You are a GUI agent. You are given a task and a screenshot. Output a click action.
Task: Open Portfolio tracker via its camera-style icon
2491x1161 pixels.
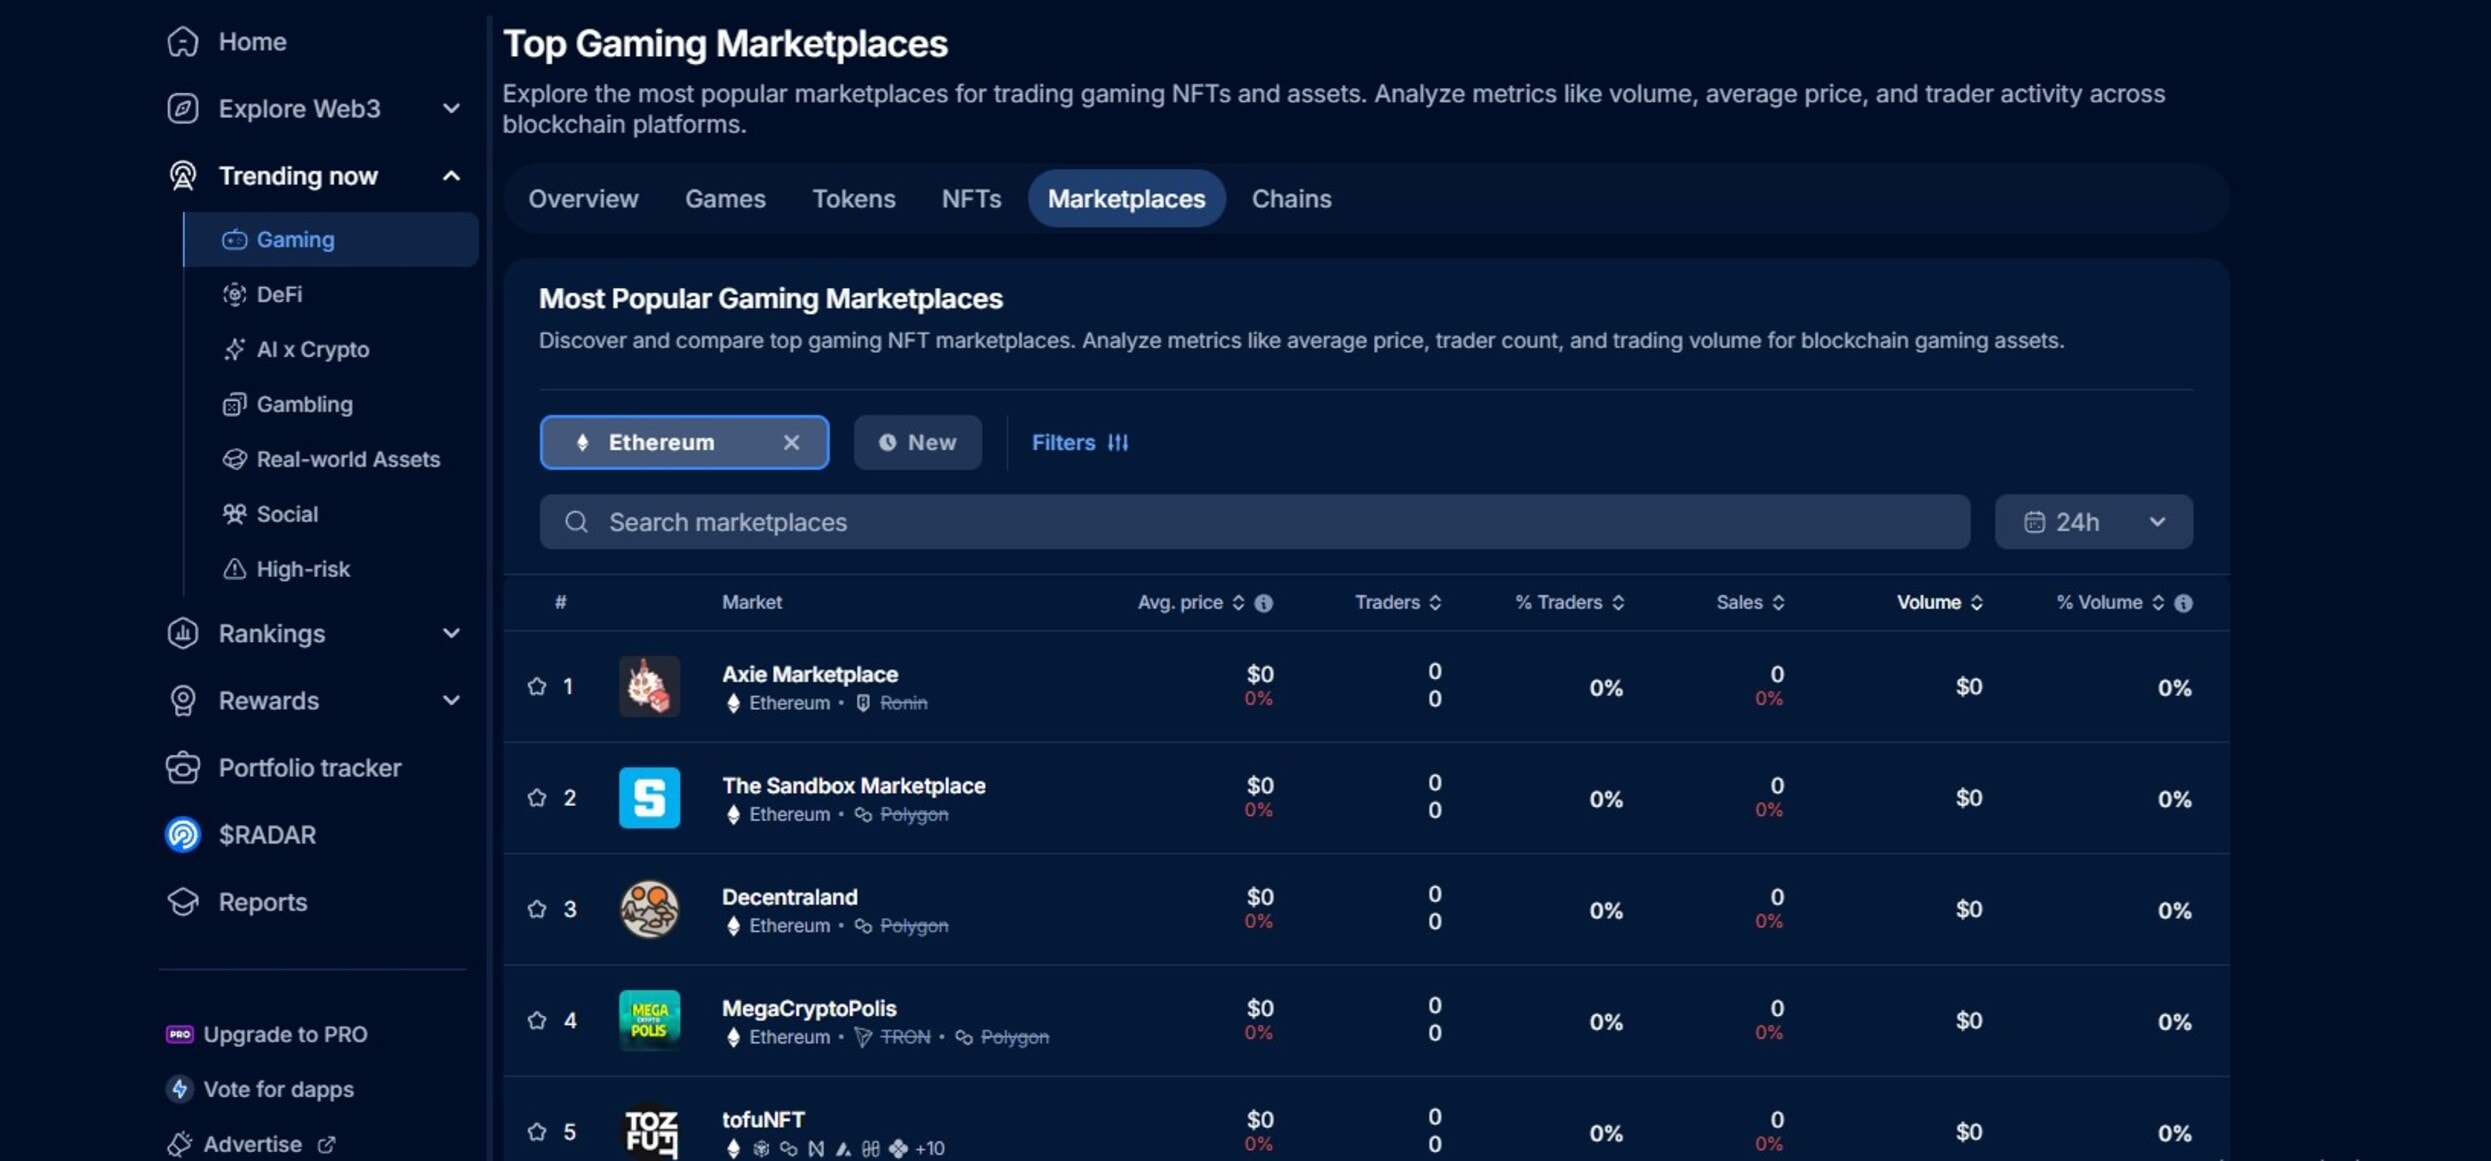pos(182,768)
